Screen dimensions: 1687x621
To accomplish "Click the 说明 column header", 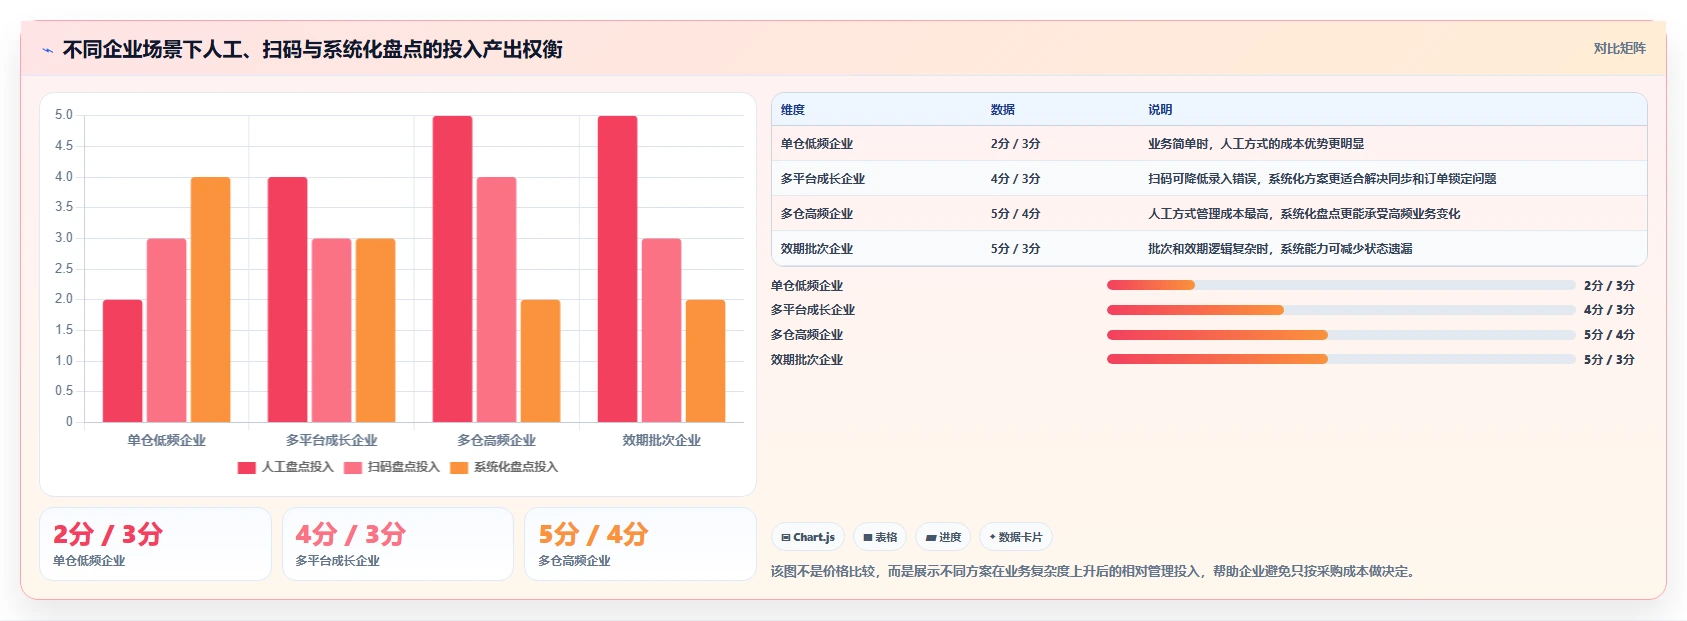I will pos(1160,110).
